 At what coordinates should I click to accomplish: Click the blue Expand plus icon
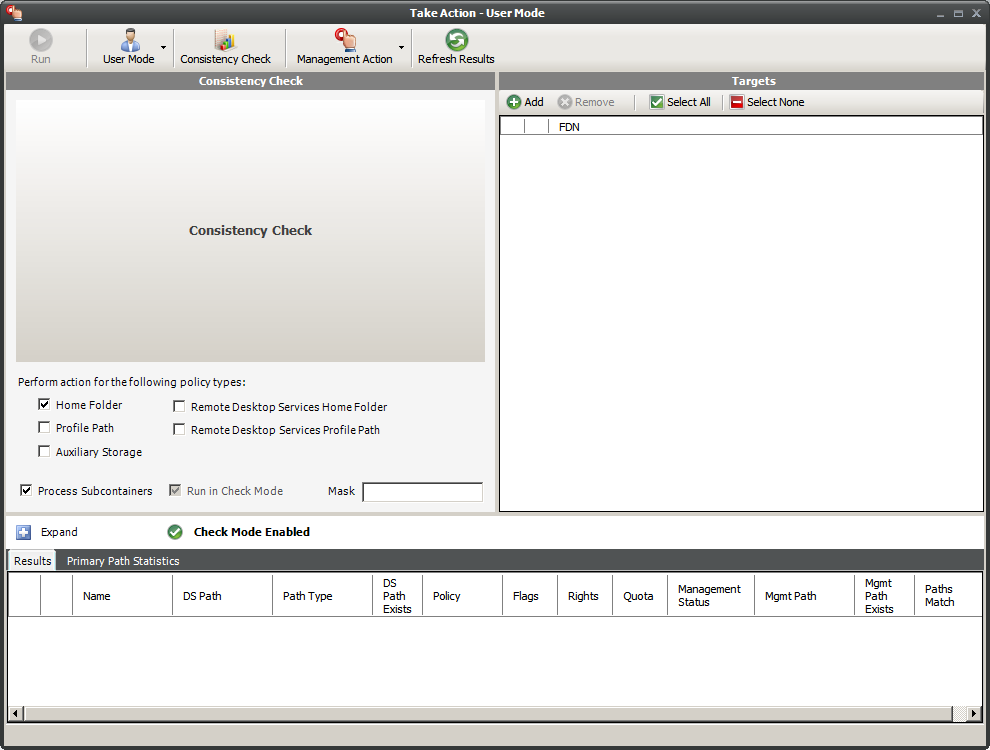[x=23, y=532]
